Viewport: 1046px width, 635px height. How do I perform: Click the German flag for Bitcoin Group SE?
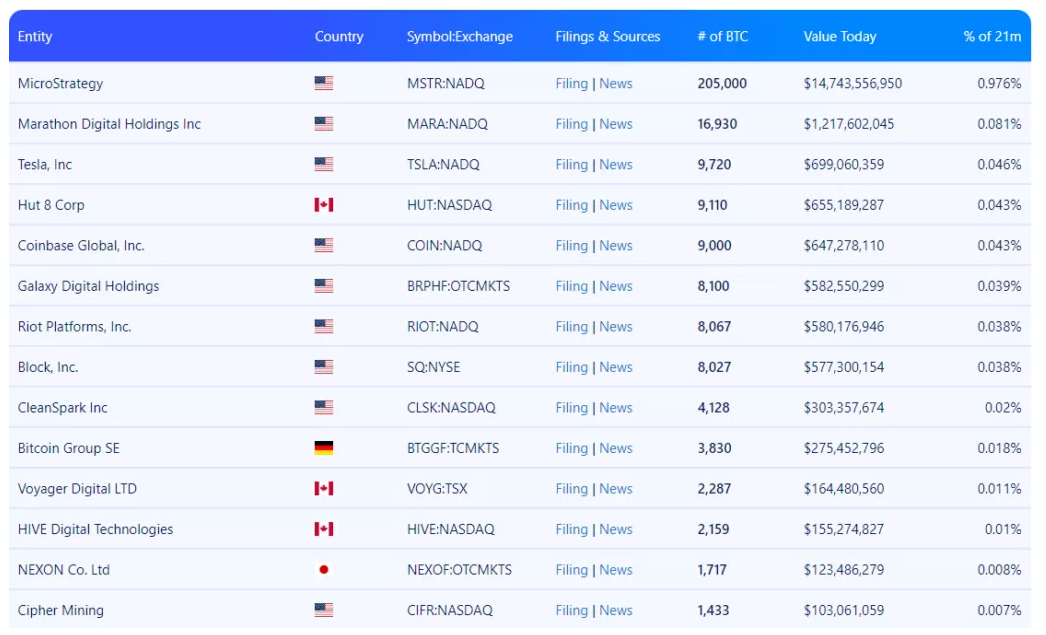click(x=323, y=448)
